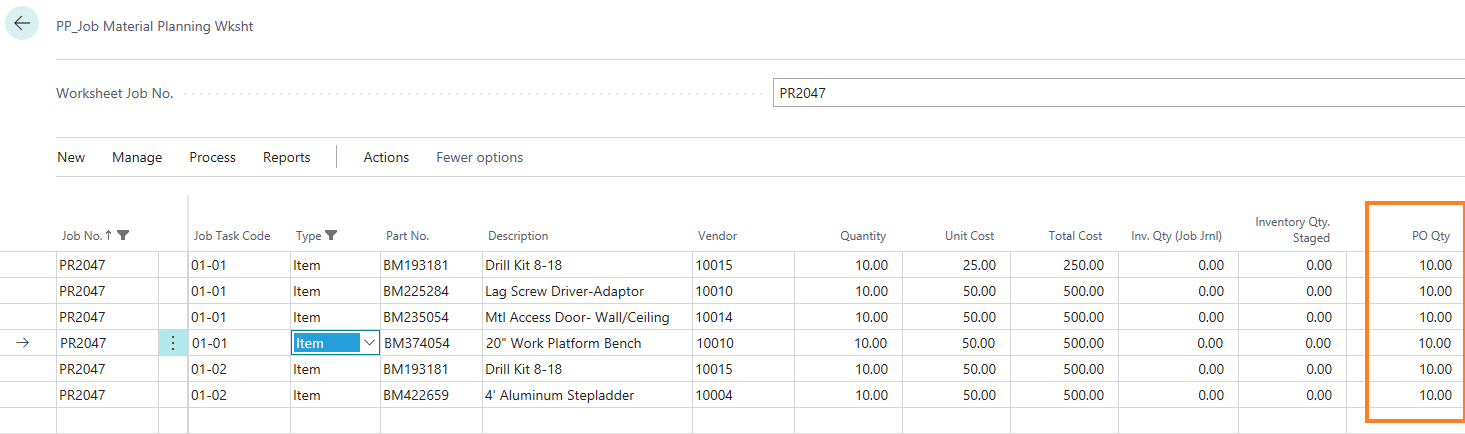Click the PO Qty column header
This screenshot has width=1465, height=434.
coord(1430,236)
